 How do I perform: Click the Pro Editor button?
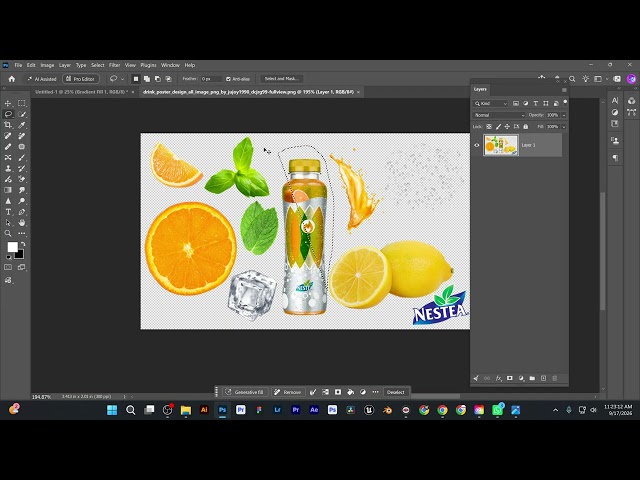[x=80, y=79]
